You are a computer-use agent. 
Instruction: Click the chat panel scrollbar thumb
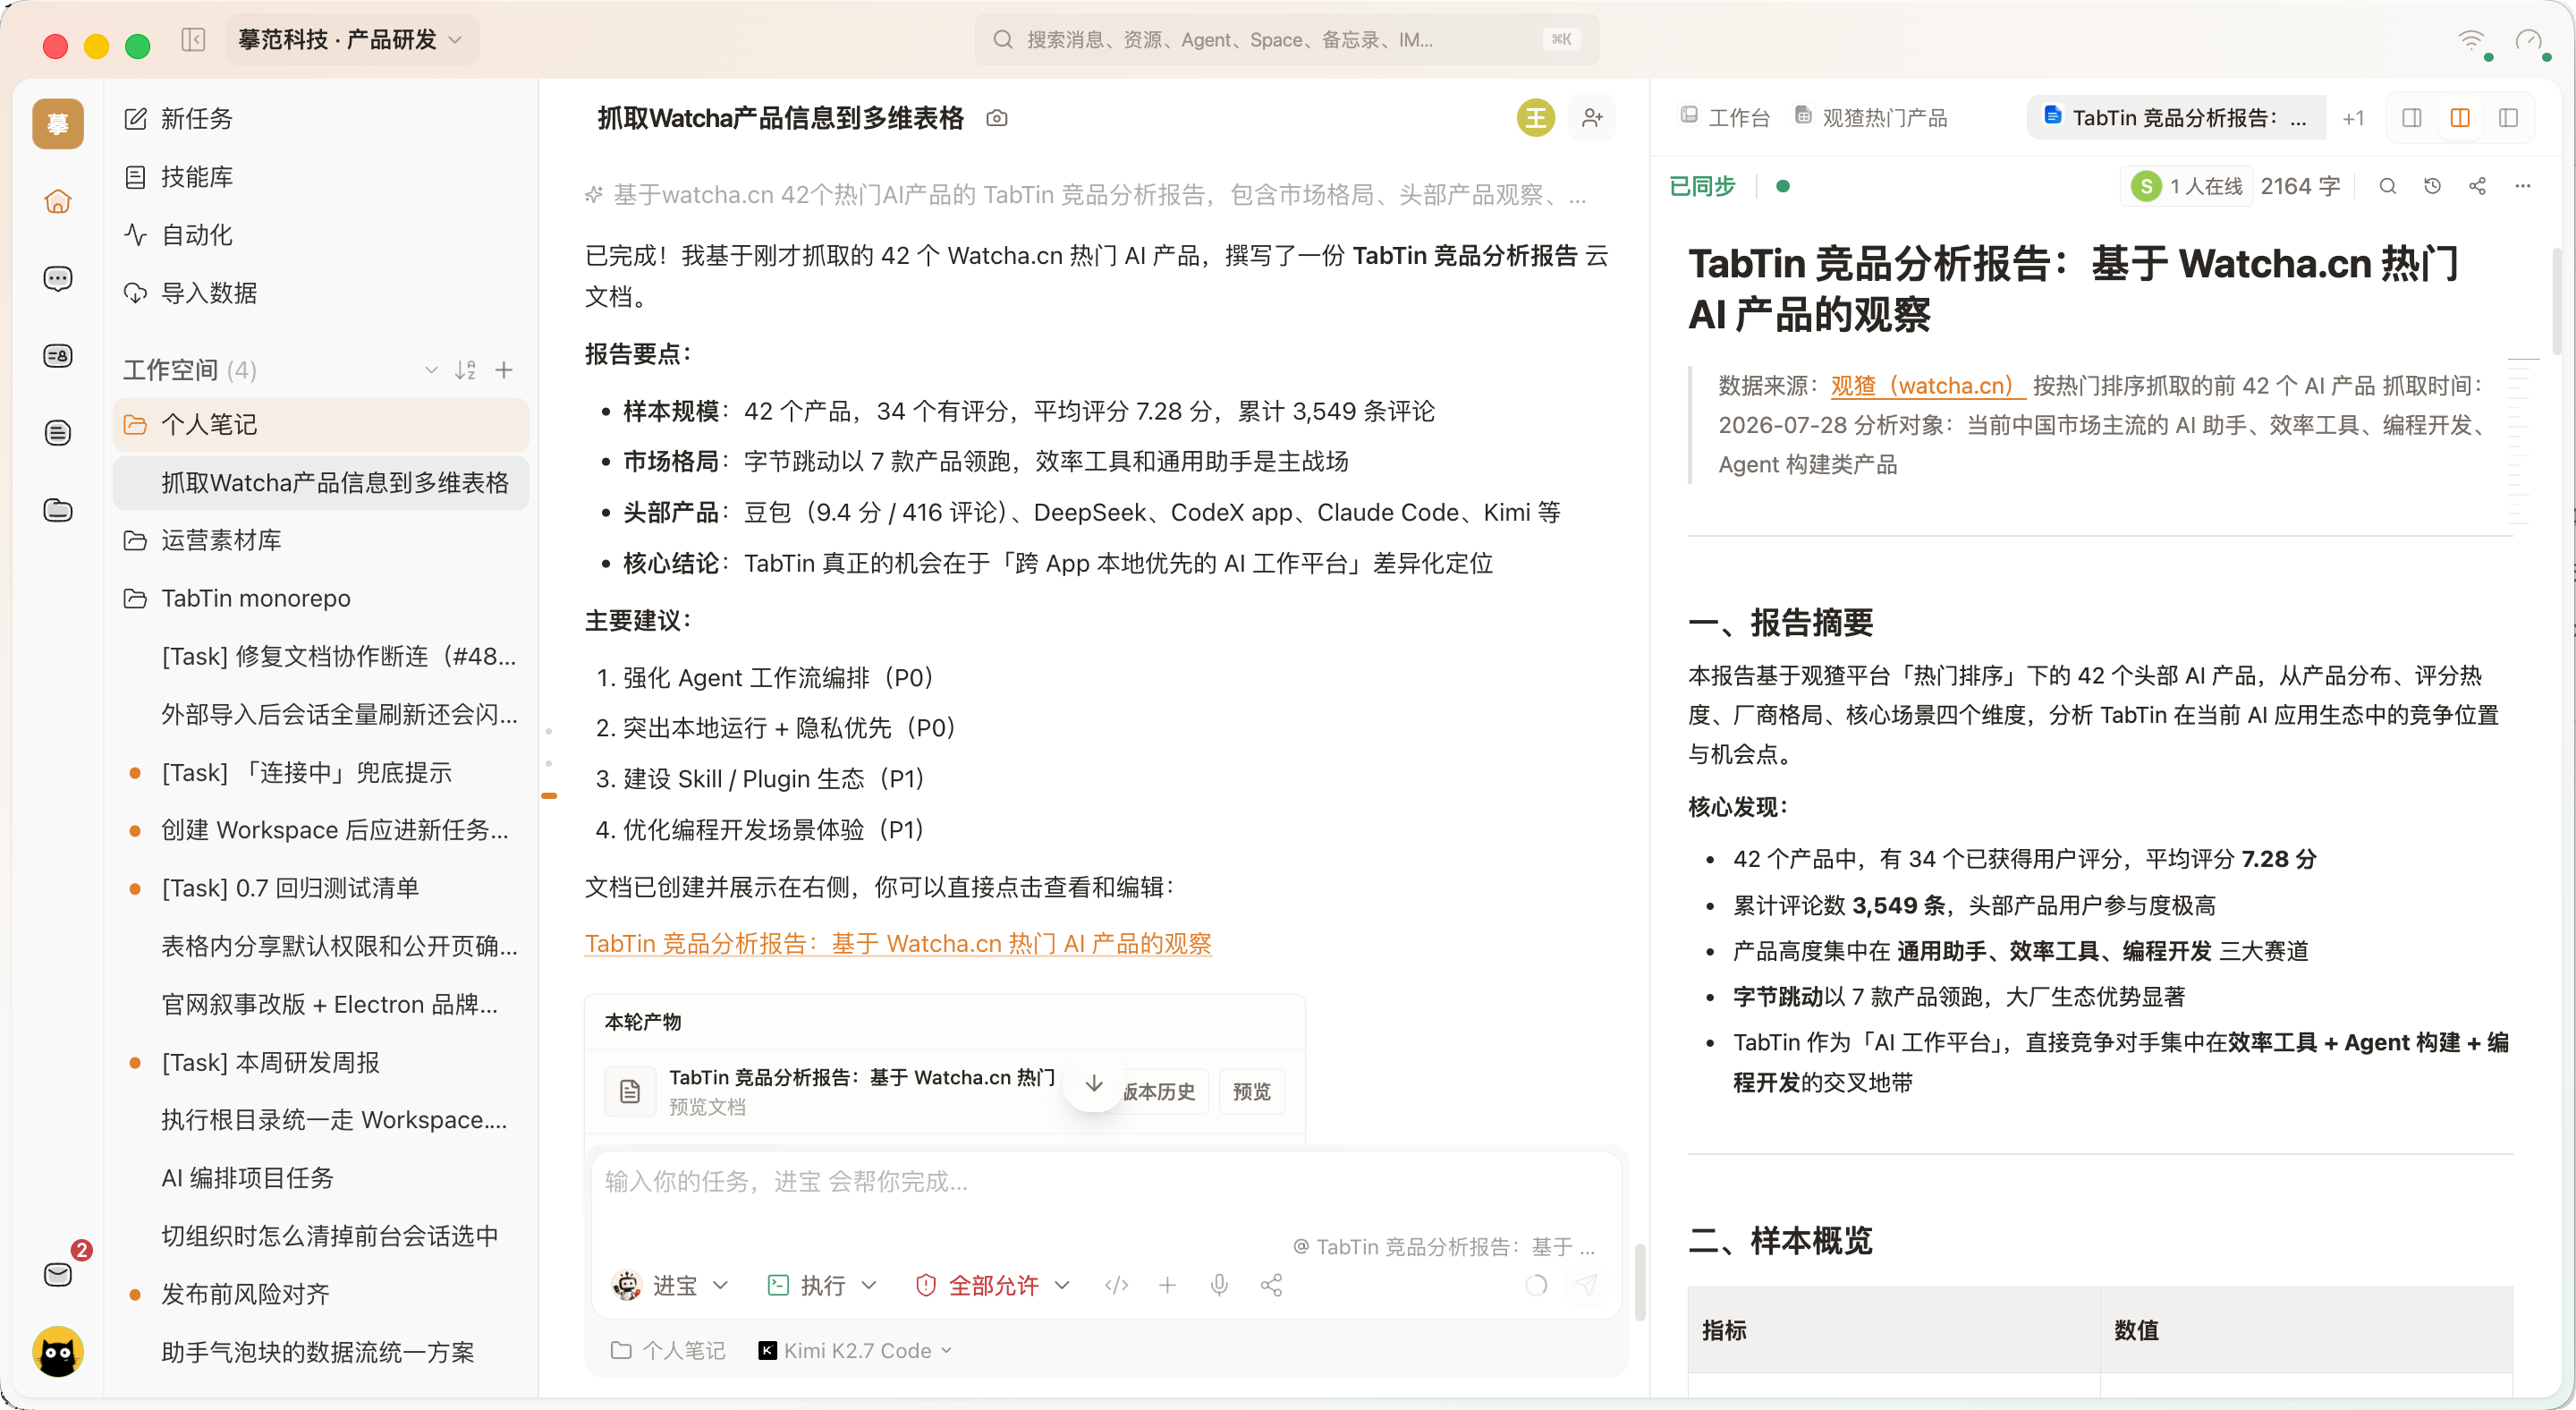click(1639, 1282)
